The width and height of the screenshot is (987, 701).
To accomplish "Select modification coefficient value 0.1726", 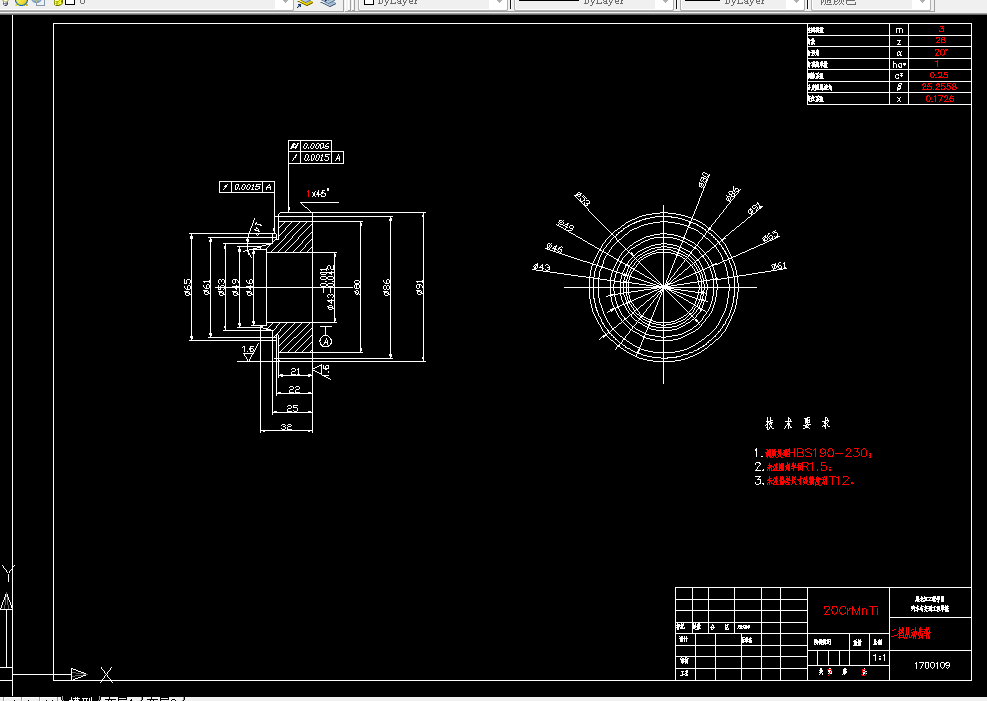I will point(940,99).
